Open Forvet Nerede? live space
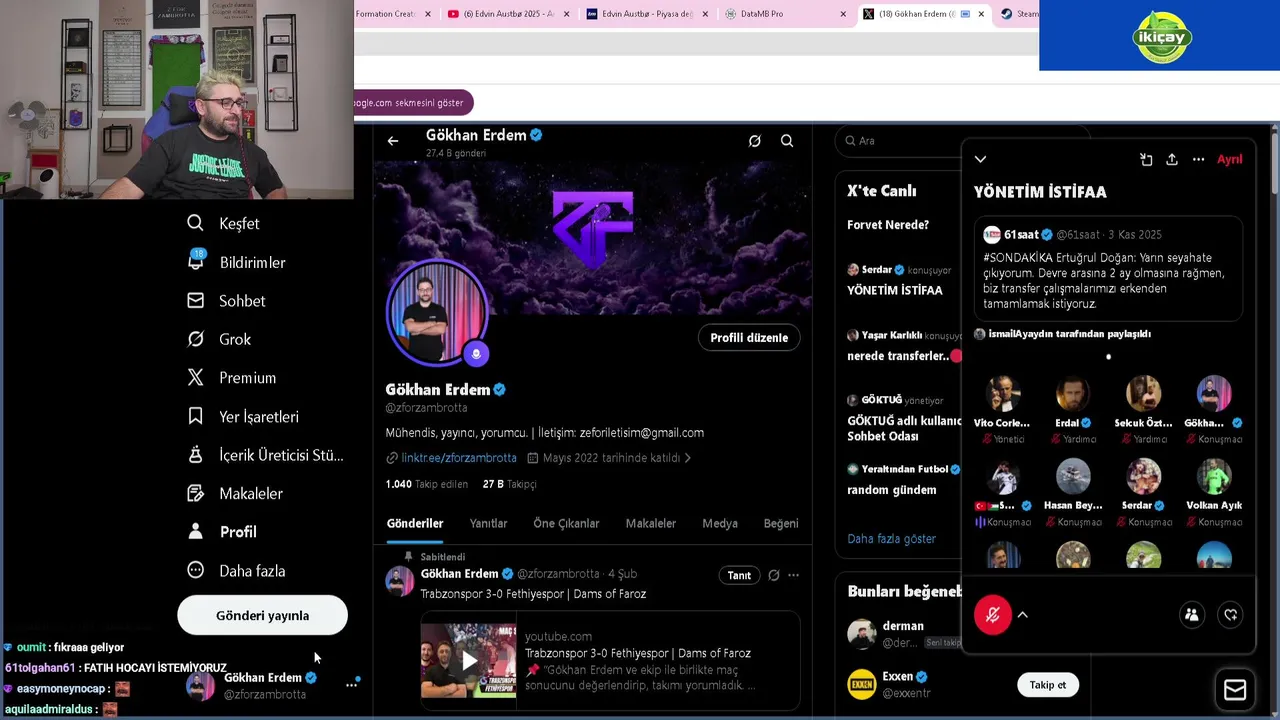The width and height of the screenshot is (1280, 720). coord(888,225)
